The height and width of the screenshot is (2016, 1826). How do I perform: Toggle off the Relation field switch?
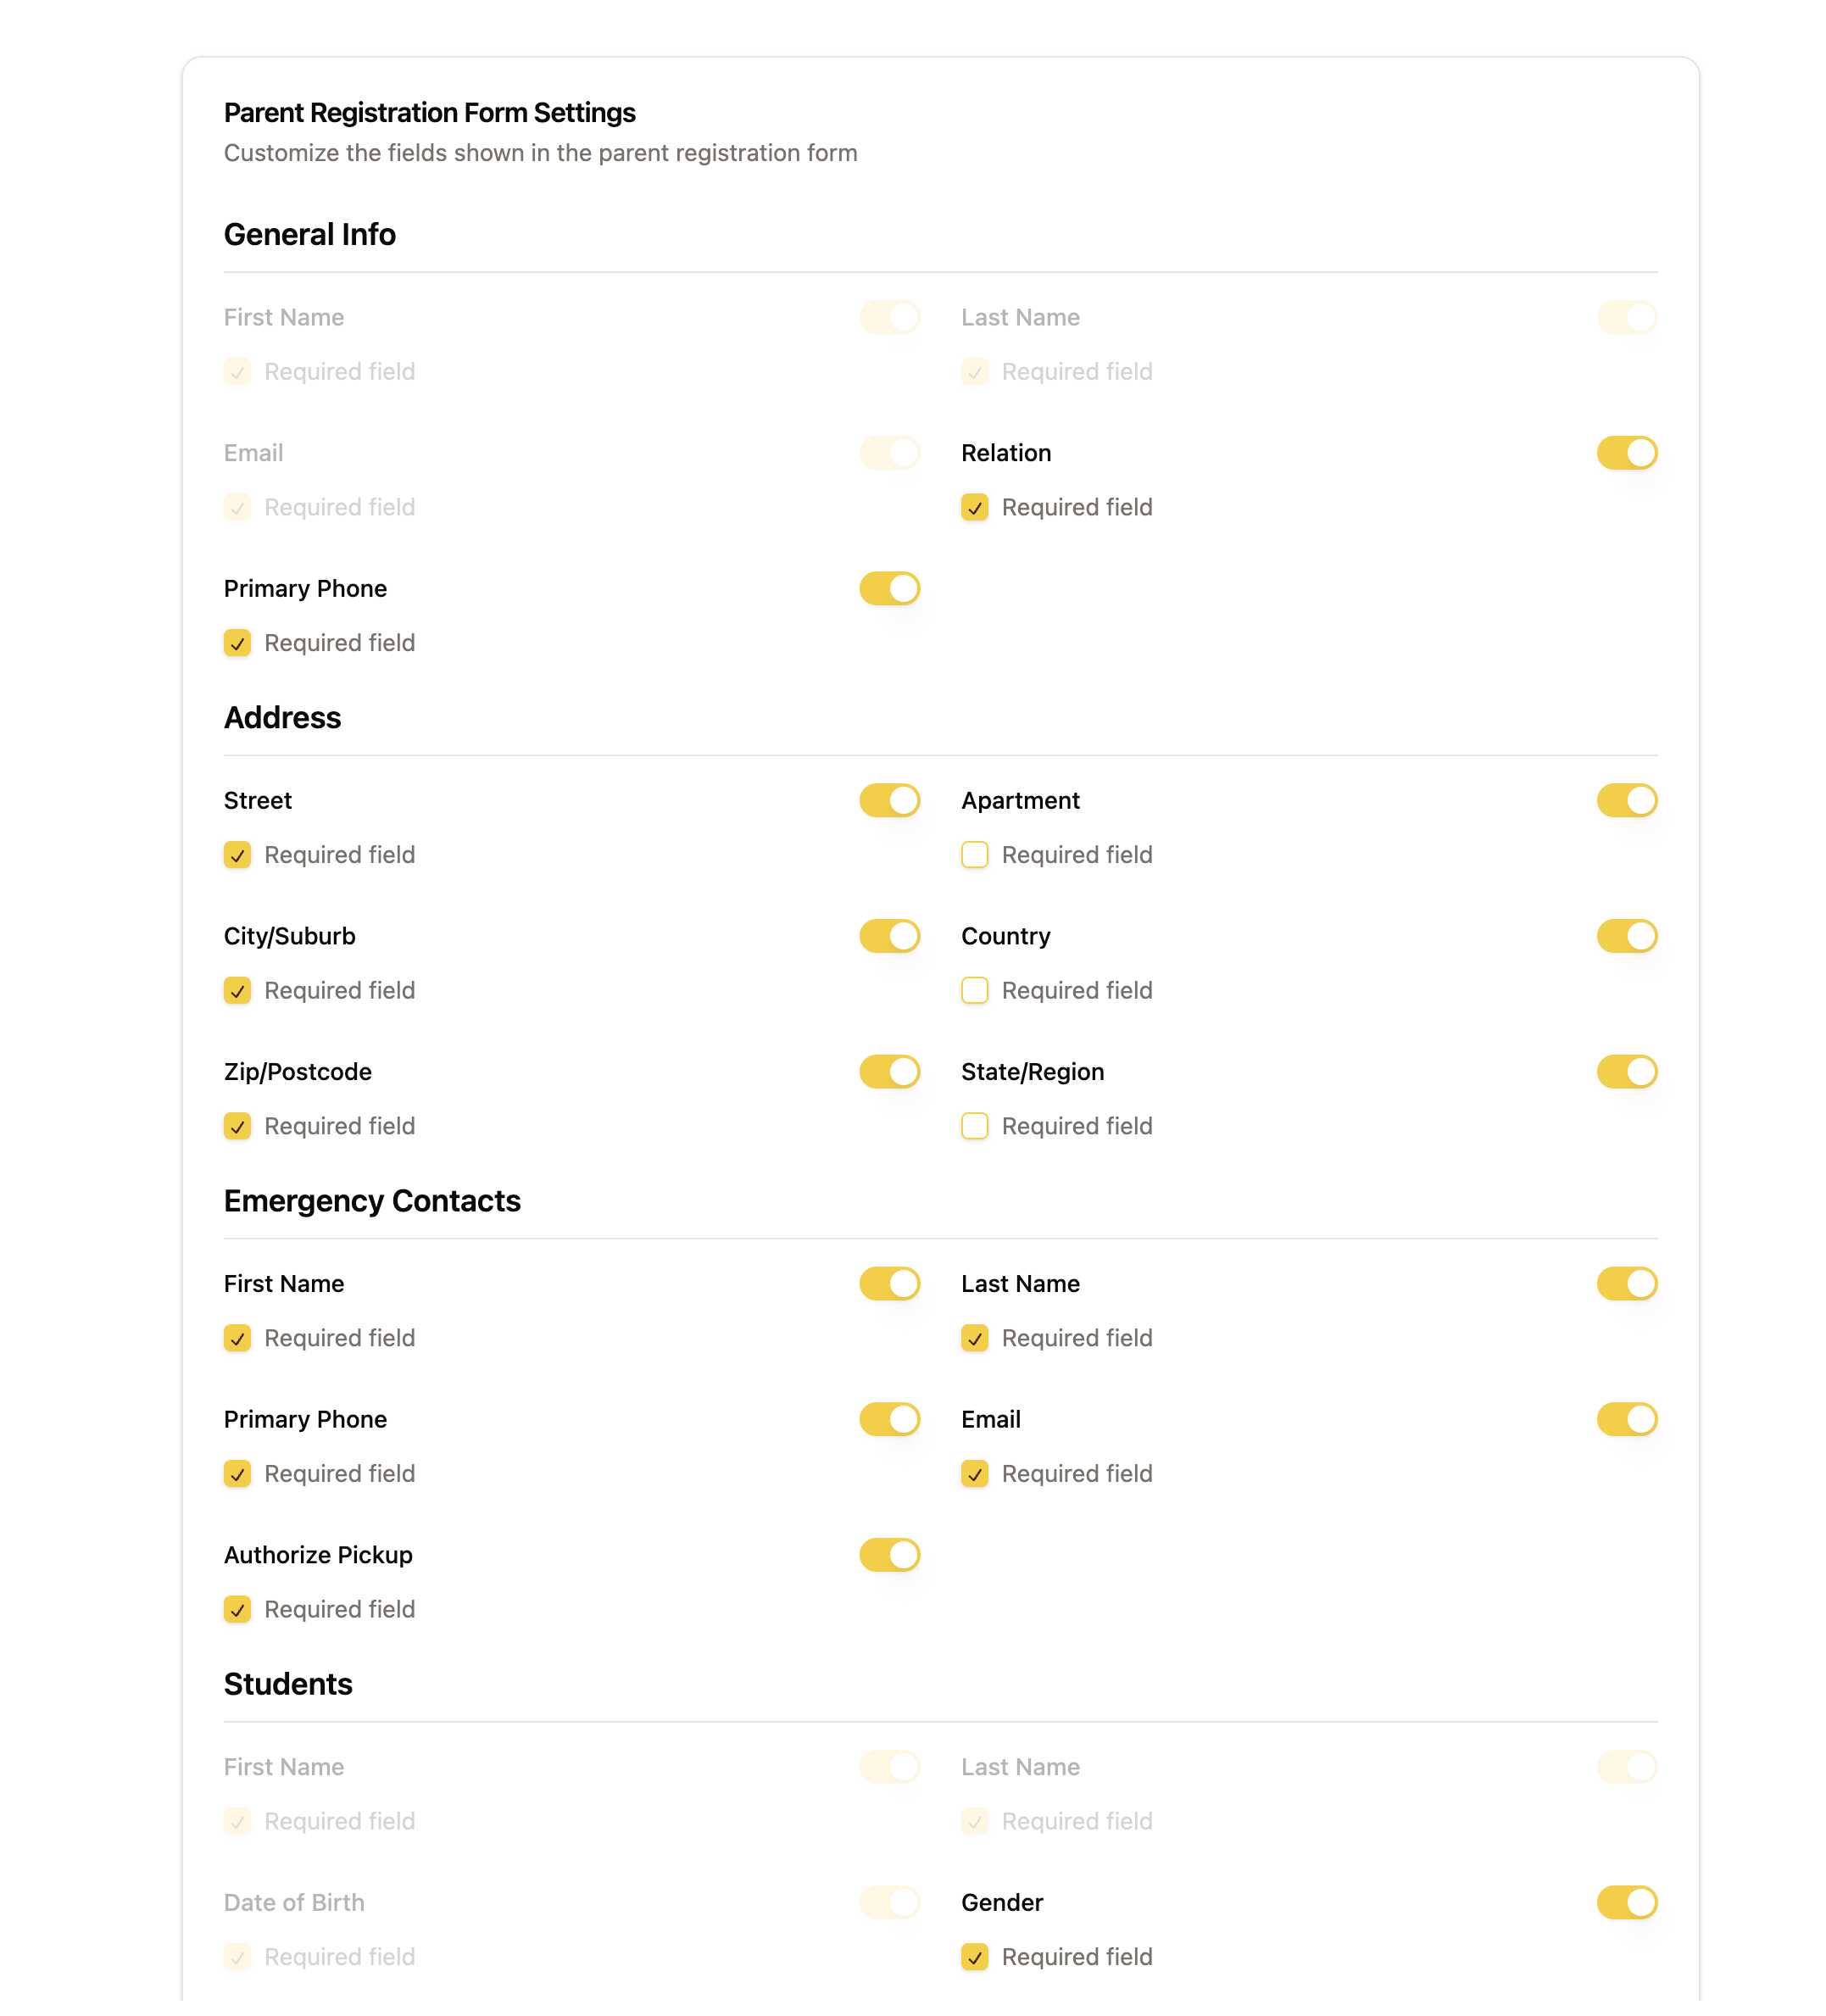click(x=1626, y=453)
